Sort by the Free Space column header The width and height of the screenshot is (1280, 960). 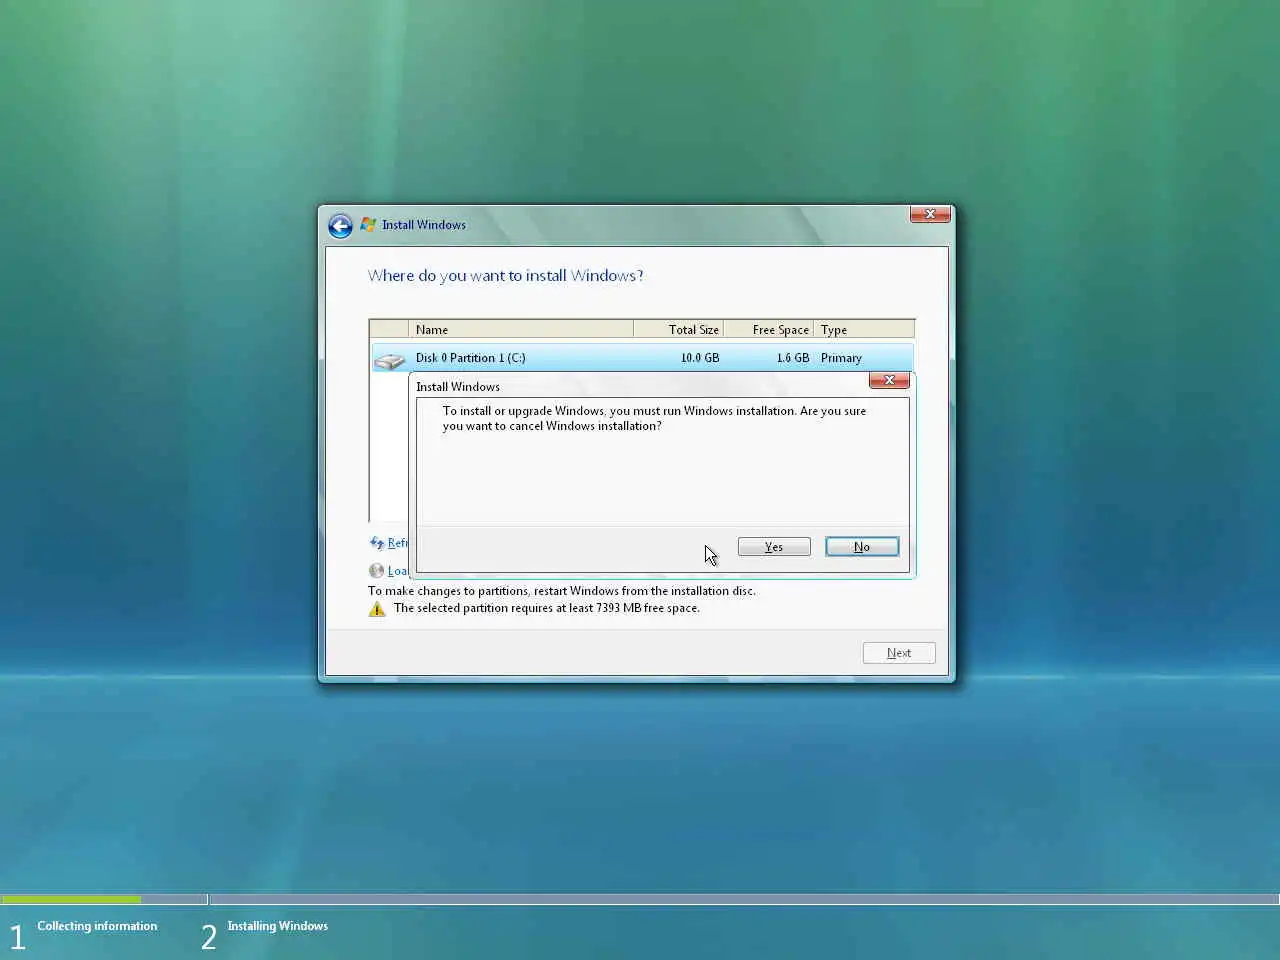(768, 330)
